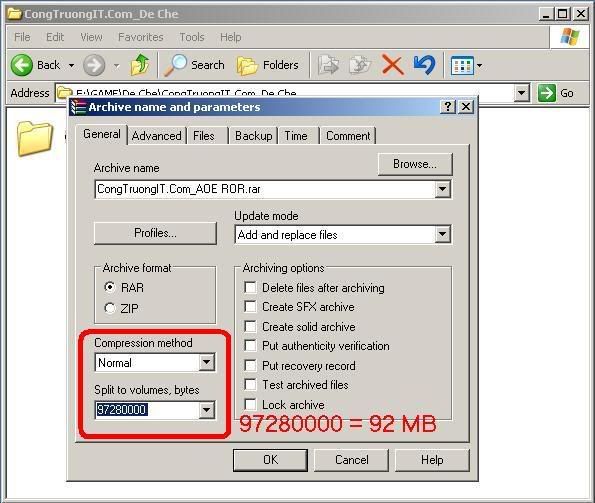Toggle the Folders pane icon
The image size is (595, 503).
click(x=247, y=65)
